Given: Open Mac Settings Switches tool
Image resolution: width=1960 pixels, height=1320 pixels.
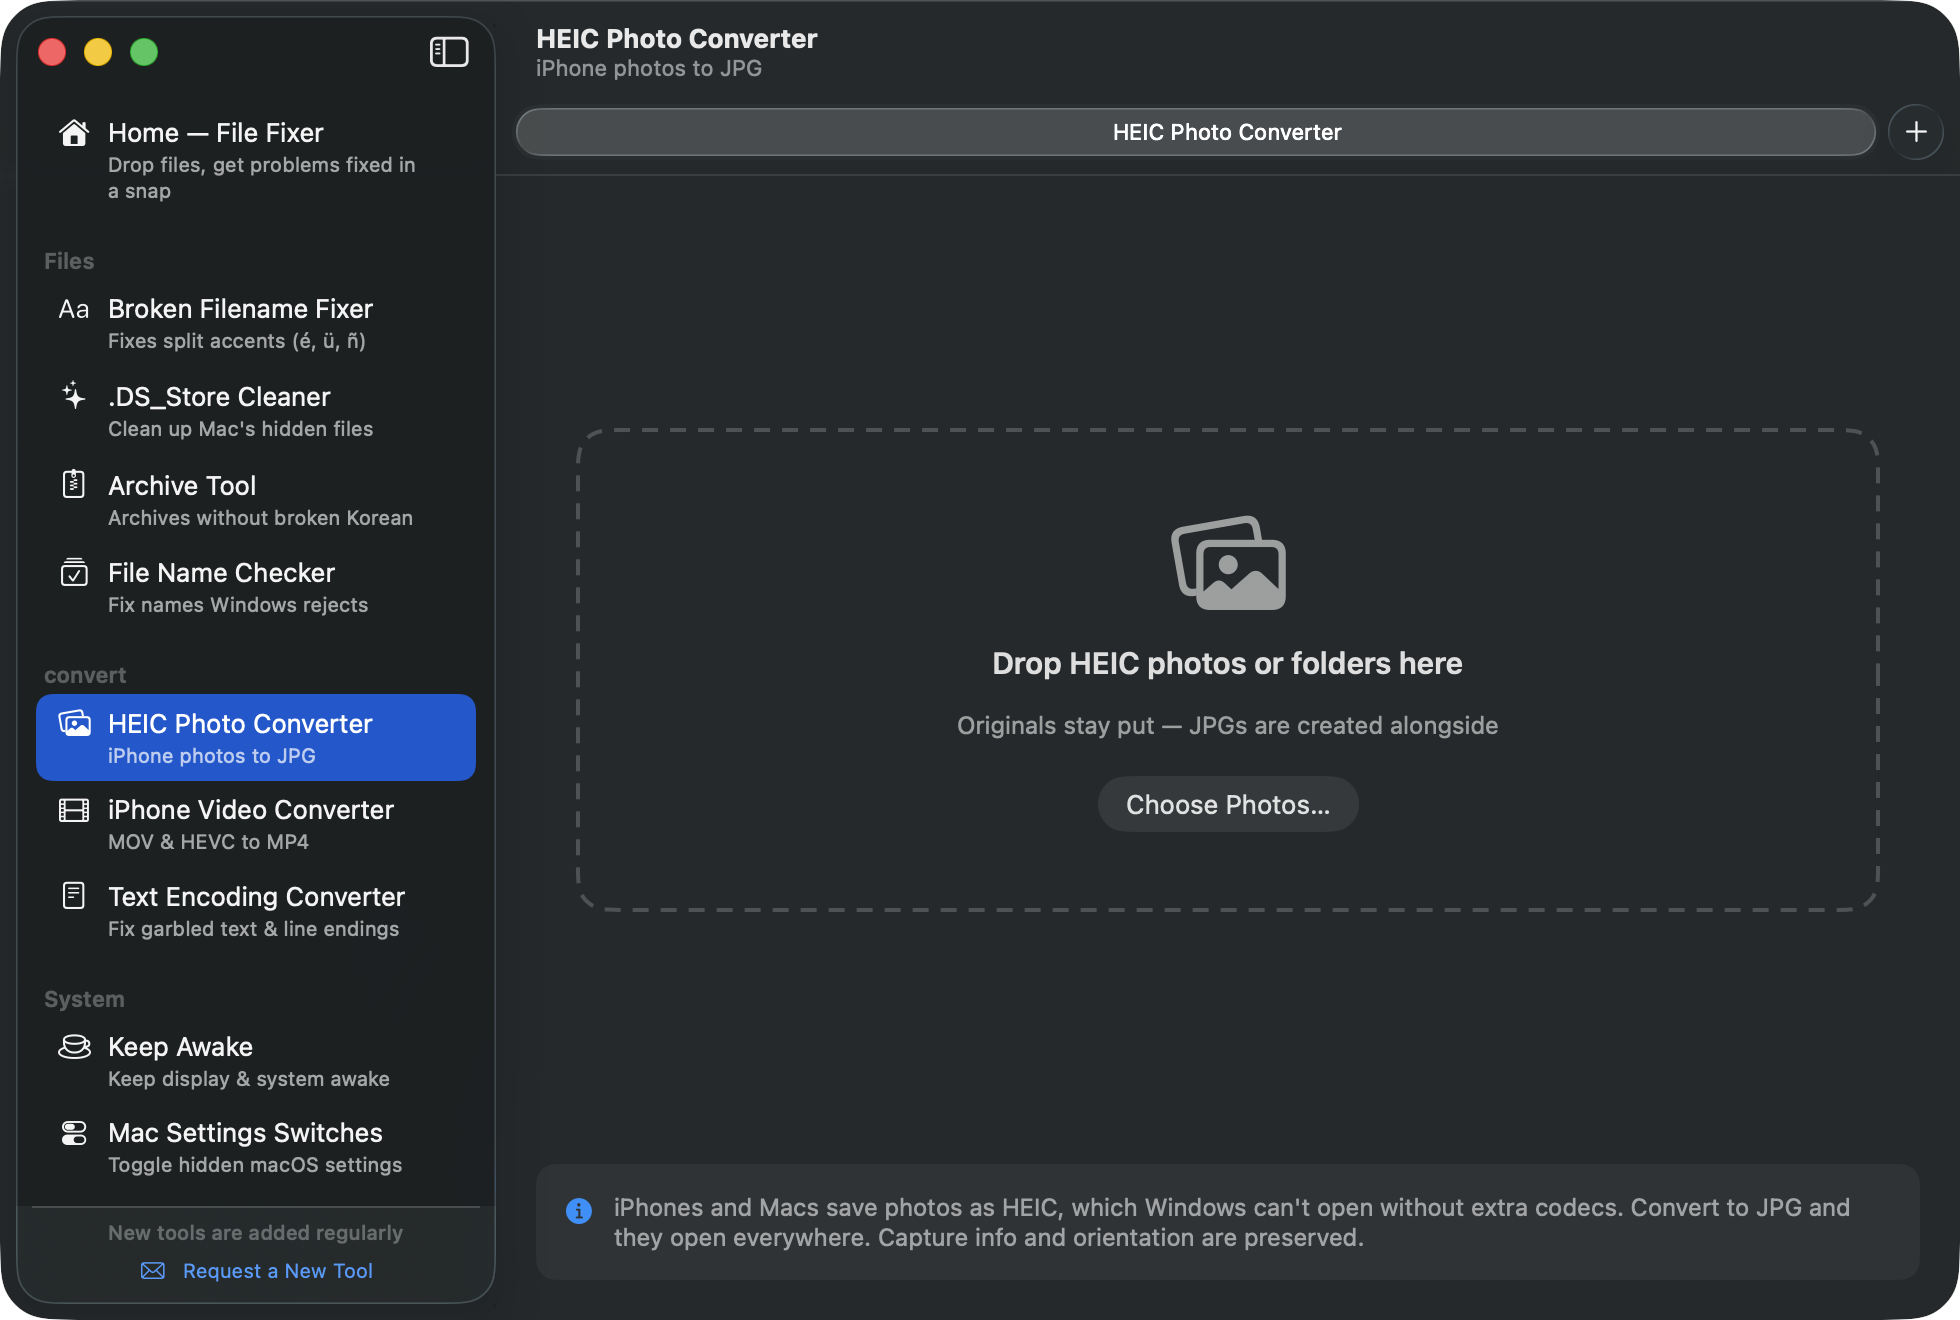Looking at the screenshot, I should [256, 1148].
